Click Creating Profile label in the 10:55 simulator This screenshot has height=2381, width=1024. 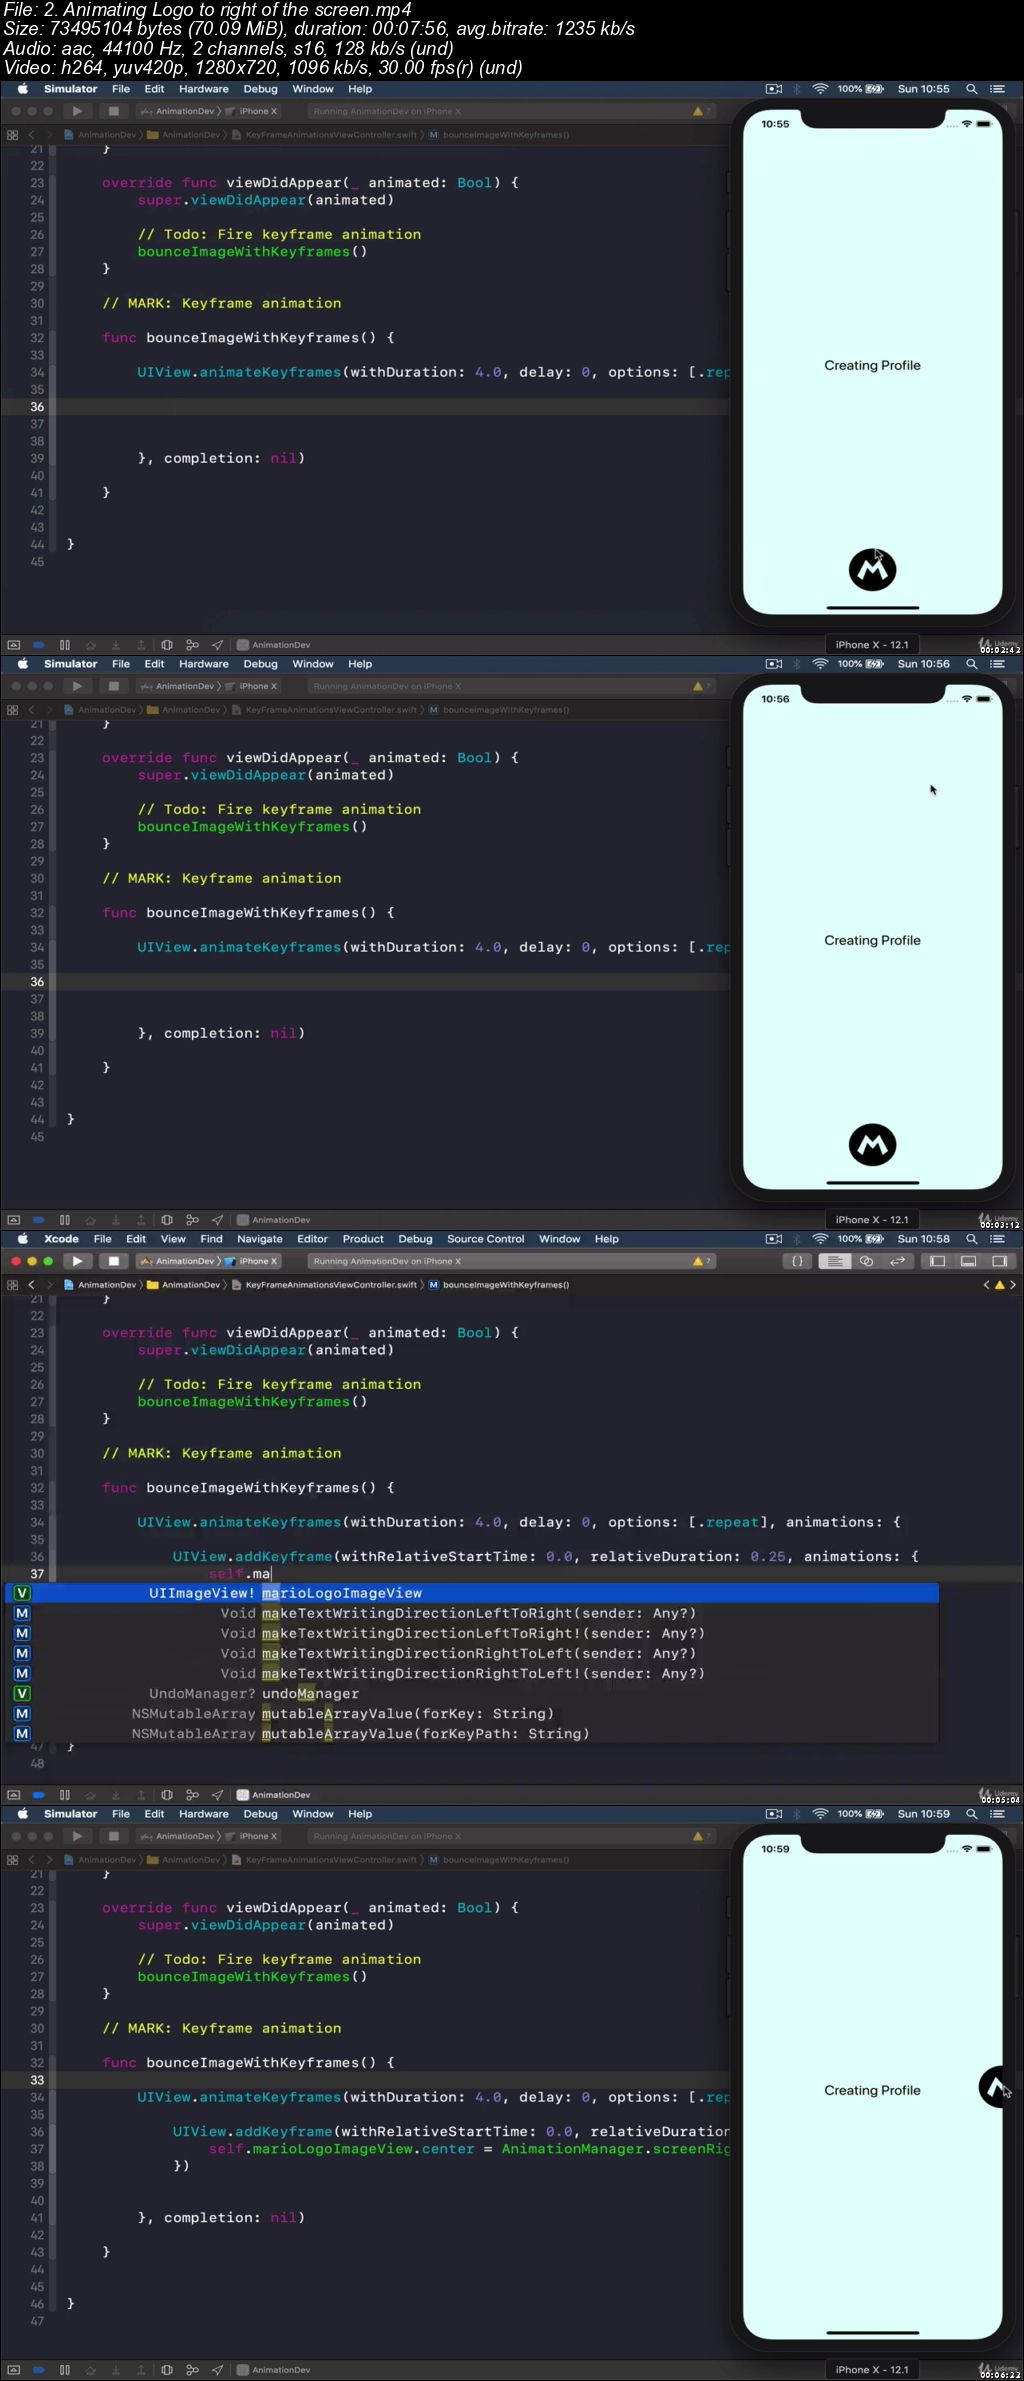[x=872, y=366]
